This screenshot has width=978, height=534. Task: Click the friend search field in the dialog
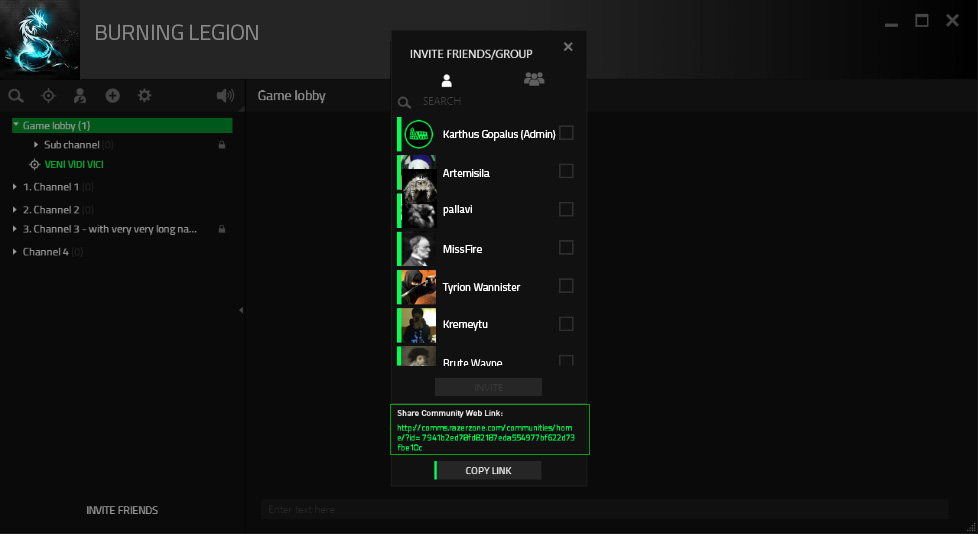[490, 102]
